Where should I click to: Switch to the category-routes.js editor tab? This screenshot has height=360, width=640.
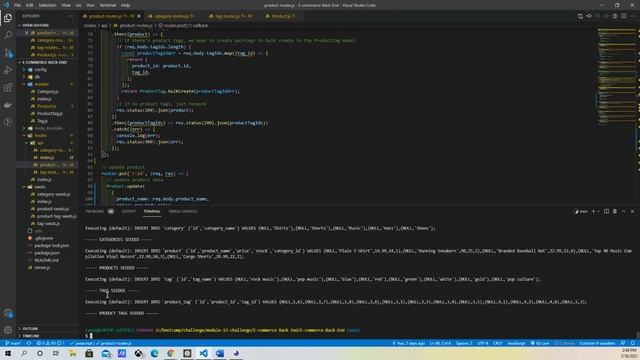(x=171, y=16)
